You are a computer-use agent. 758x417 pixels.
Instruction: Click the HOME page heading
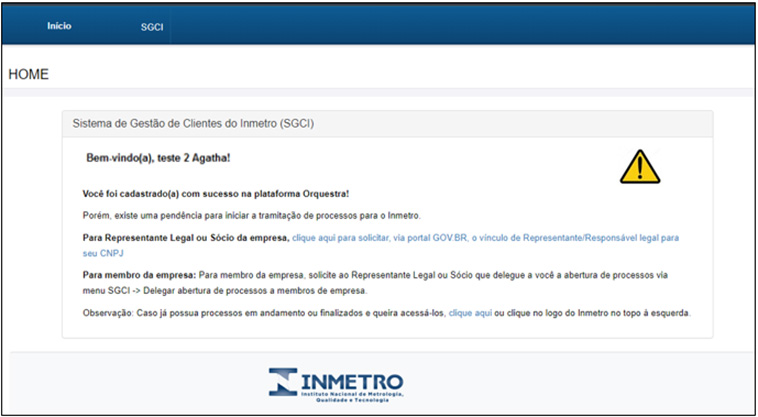(x=28, y=75)
